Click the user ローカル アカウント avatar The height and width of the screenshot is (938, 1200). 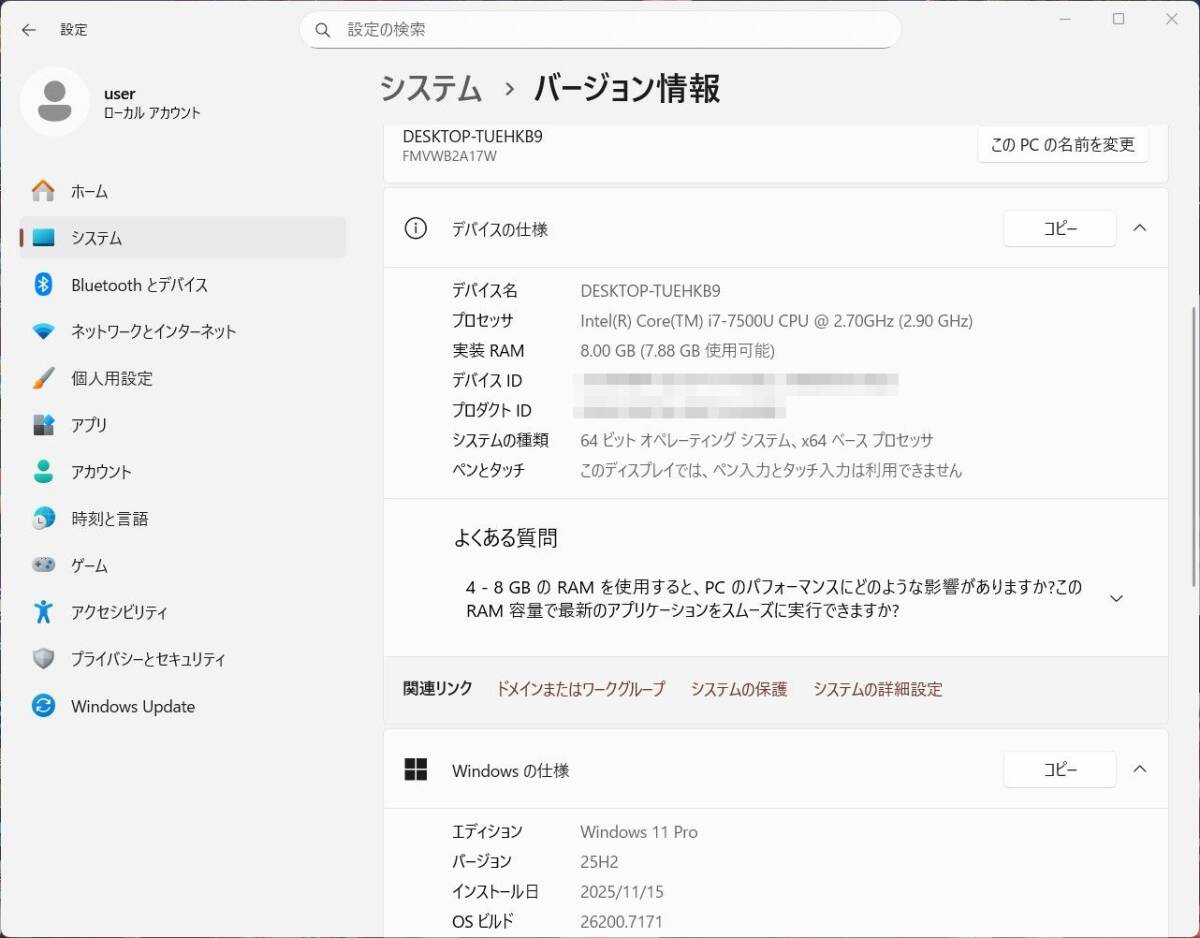coord(55,102)
